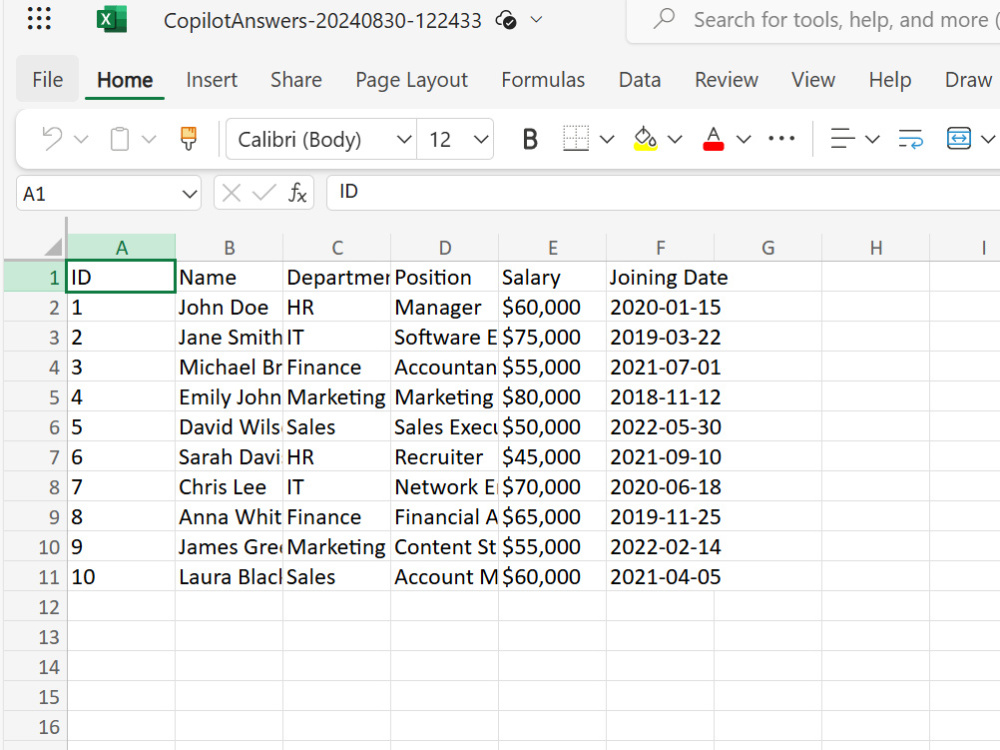Confirm formula entry checkmark icon
The width and height of the screenshot is (1000, 750).
264,193
